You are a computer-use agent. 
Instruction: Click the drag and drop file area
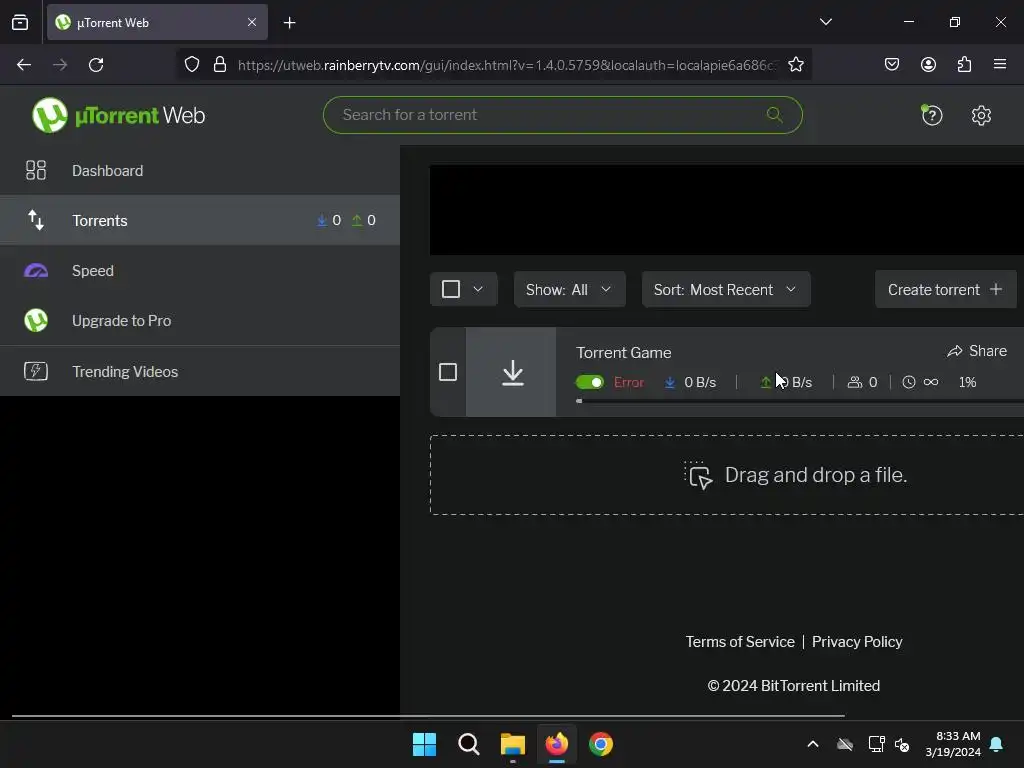(x=727, y=475)
